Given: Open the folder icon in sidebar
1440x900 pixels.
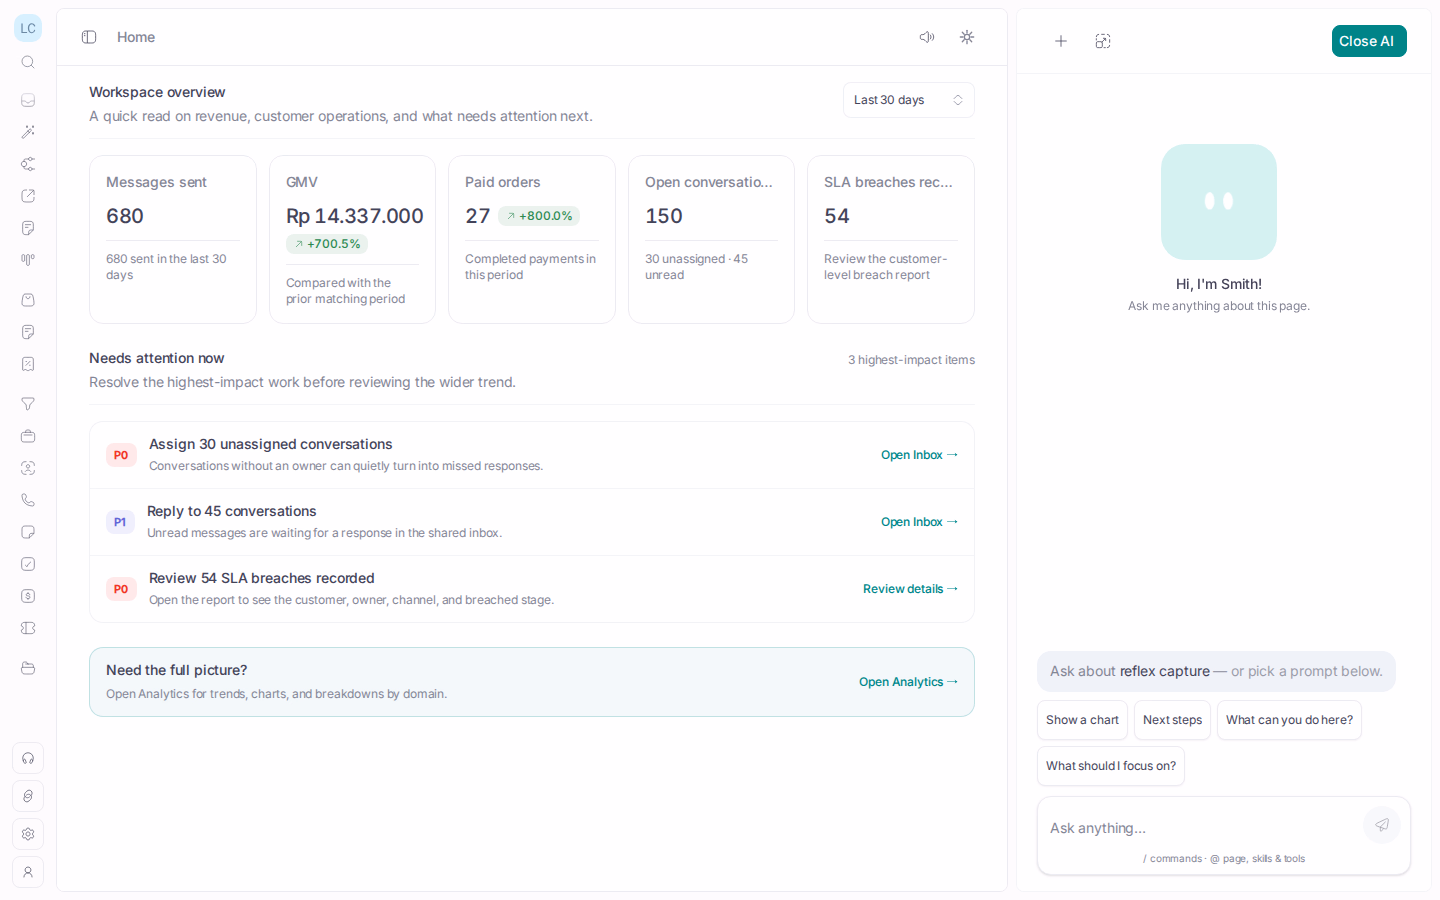Looking at the screenshot, I should point(28,668).
